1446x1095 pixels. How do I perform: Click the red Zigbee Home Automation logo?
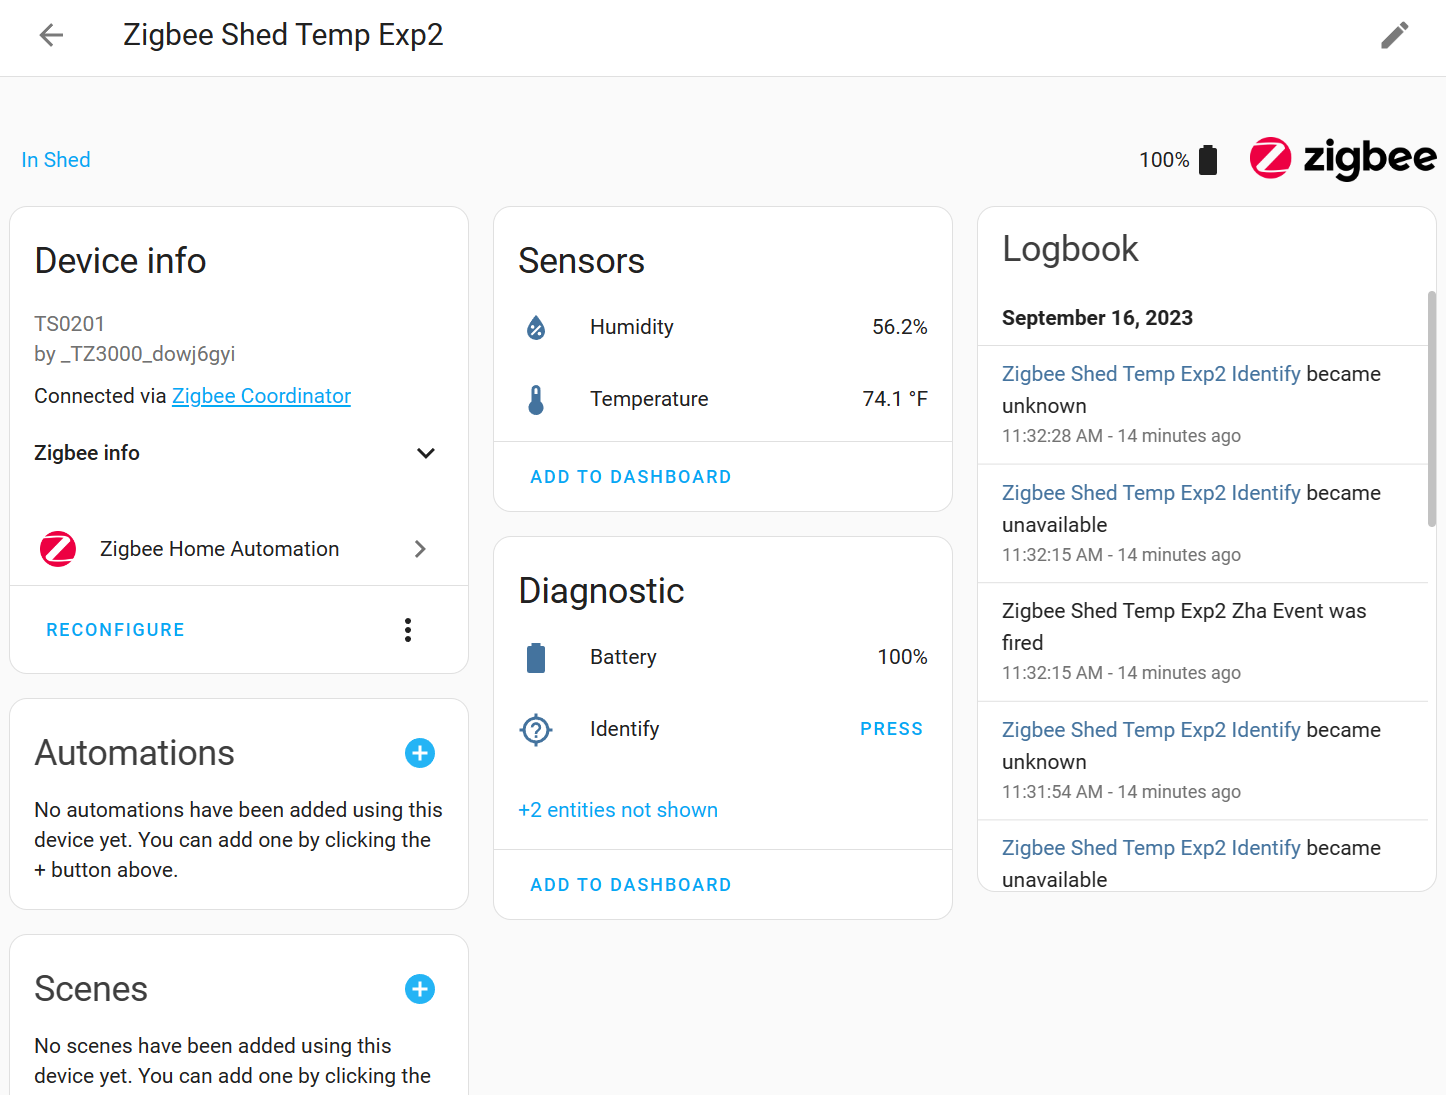point(57,548)
